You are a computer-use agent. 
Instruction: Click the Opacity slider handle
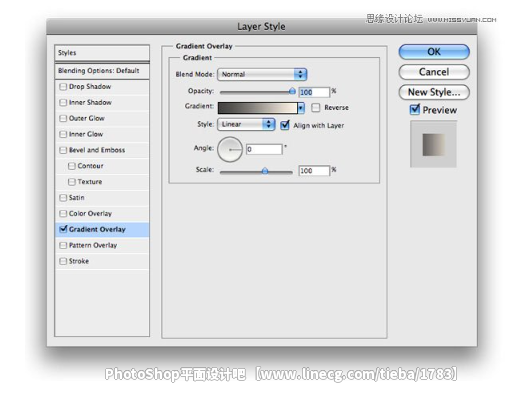click(292, 91)
